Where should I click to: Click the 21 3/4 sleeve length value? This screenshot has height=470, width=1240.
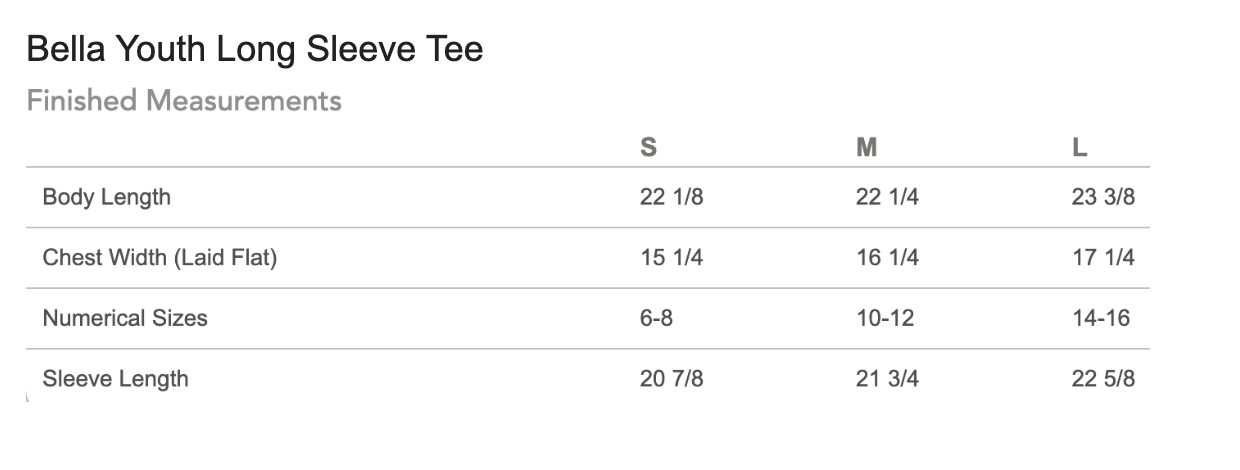tap(887, 379)
